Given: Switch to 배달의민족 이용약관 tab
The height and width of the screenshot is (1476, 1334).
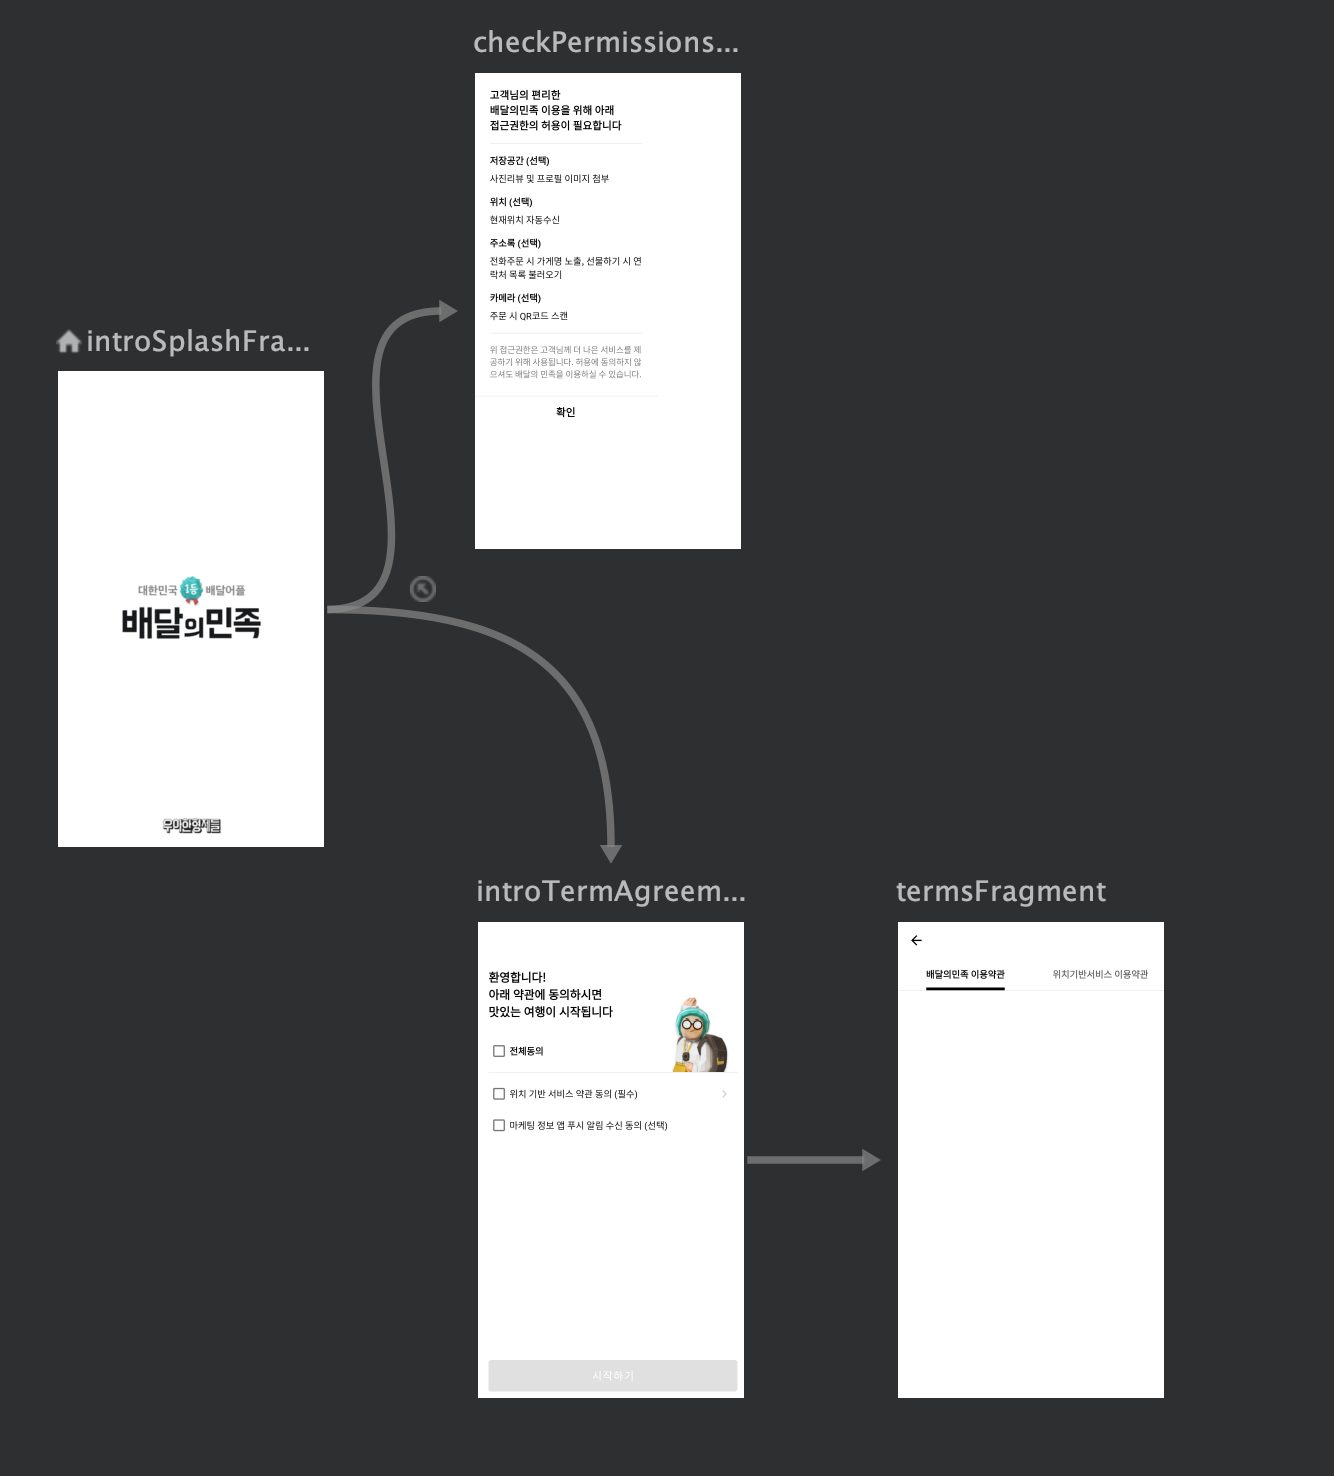Looking at the screenshot, I should coord(965,974).
